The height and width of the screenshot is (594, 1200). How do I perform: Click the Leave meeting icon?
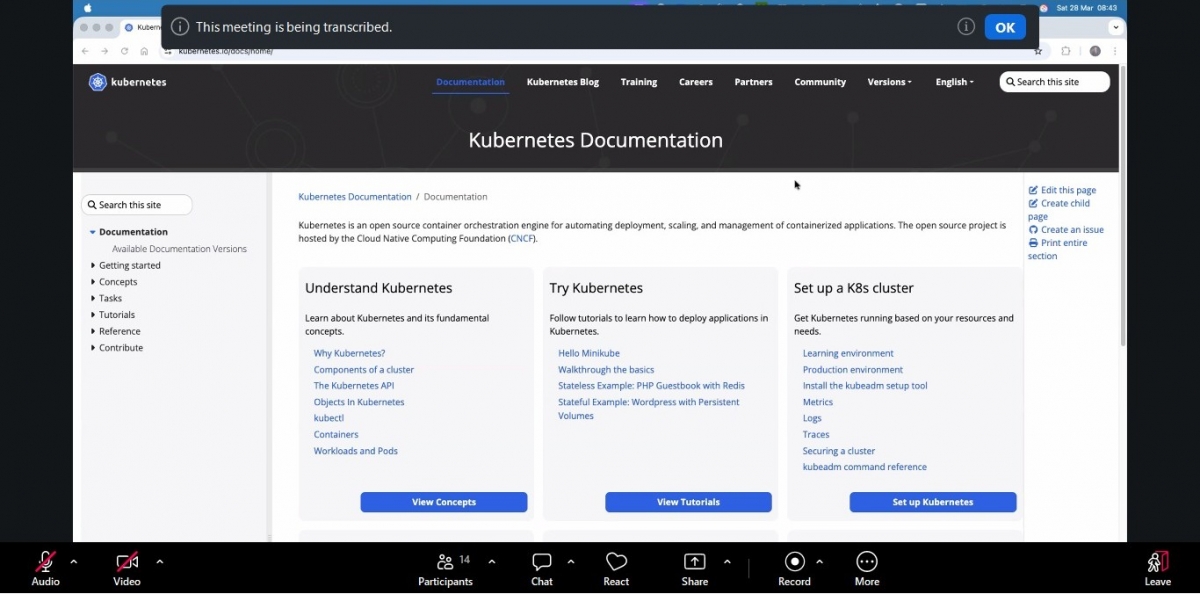1157,562
